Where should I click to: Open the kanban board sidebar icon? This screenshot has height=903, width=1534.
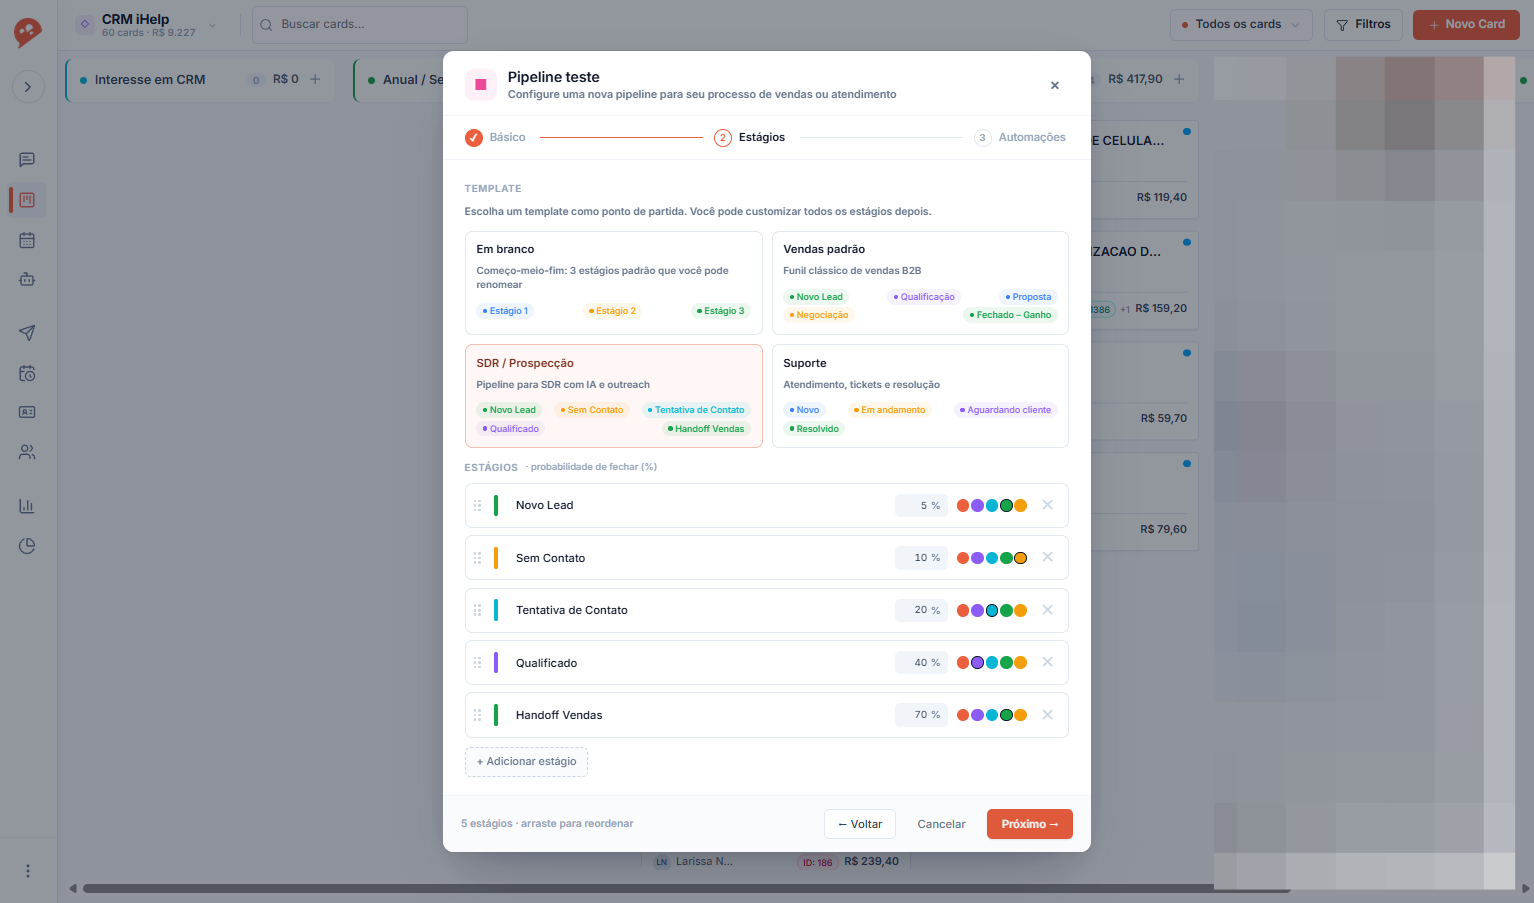click(27, 200)
